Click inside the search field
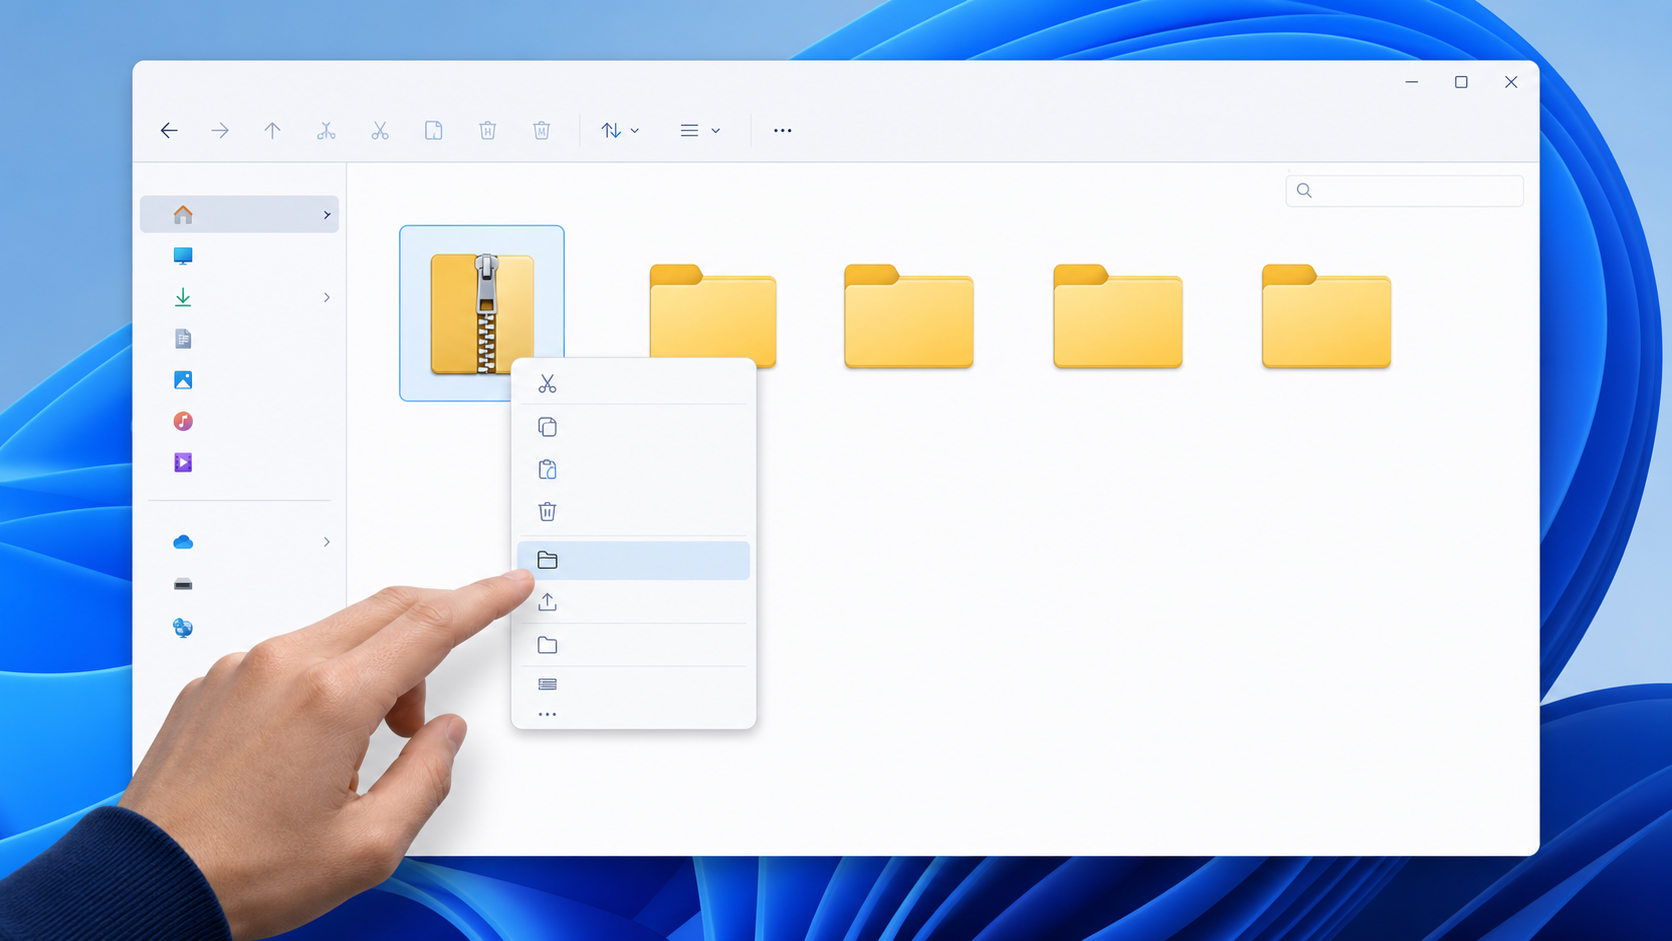Screen dimensions: 1672x941 pyautogui.click(x=1404, y=190)
